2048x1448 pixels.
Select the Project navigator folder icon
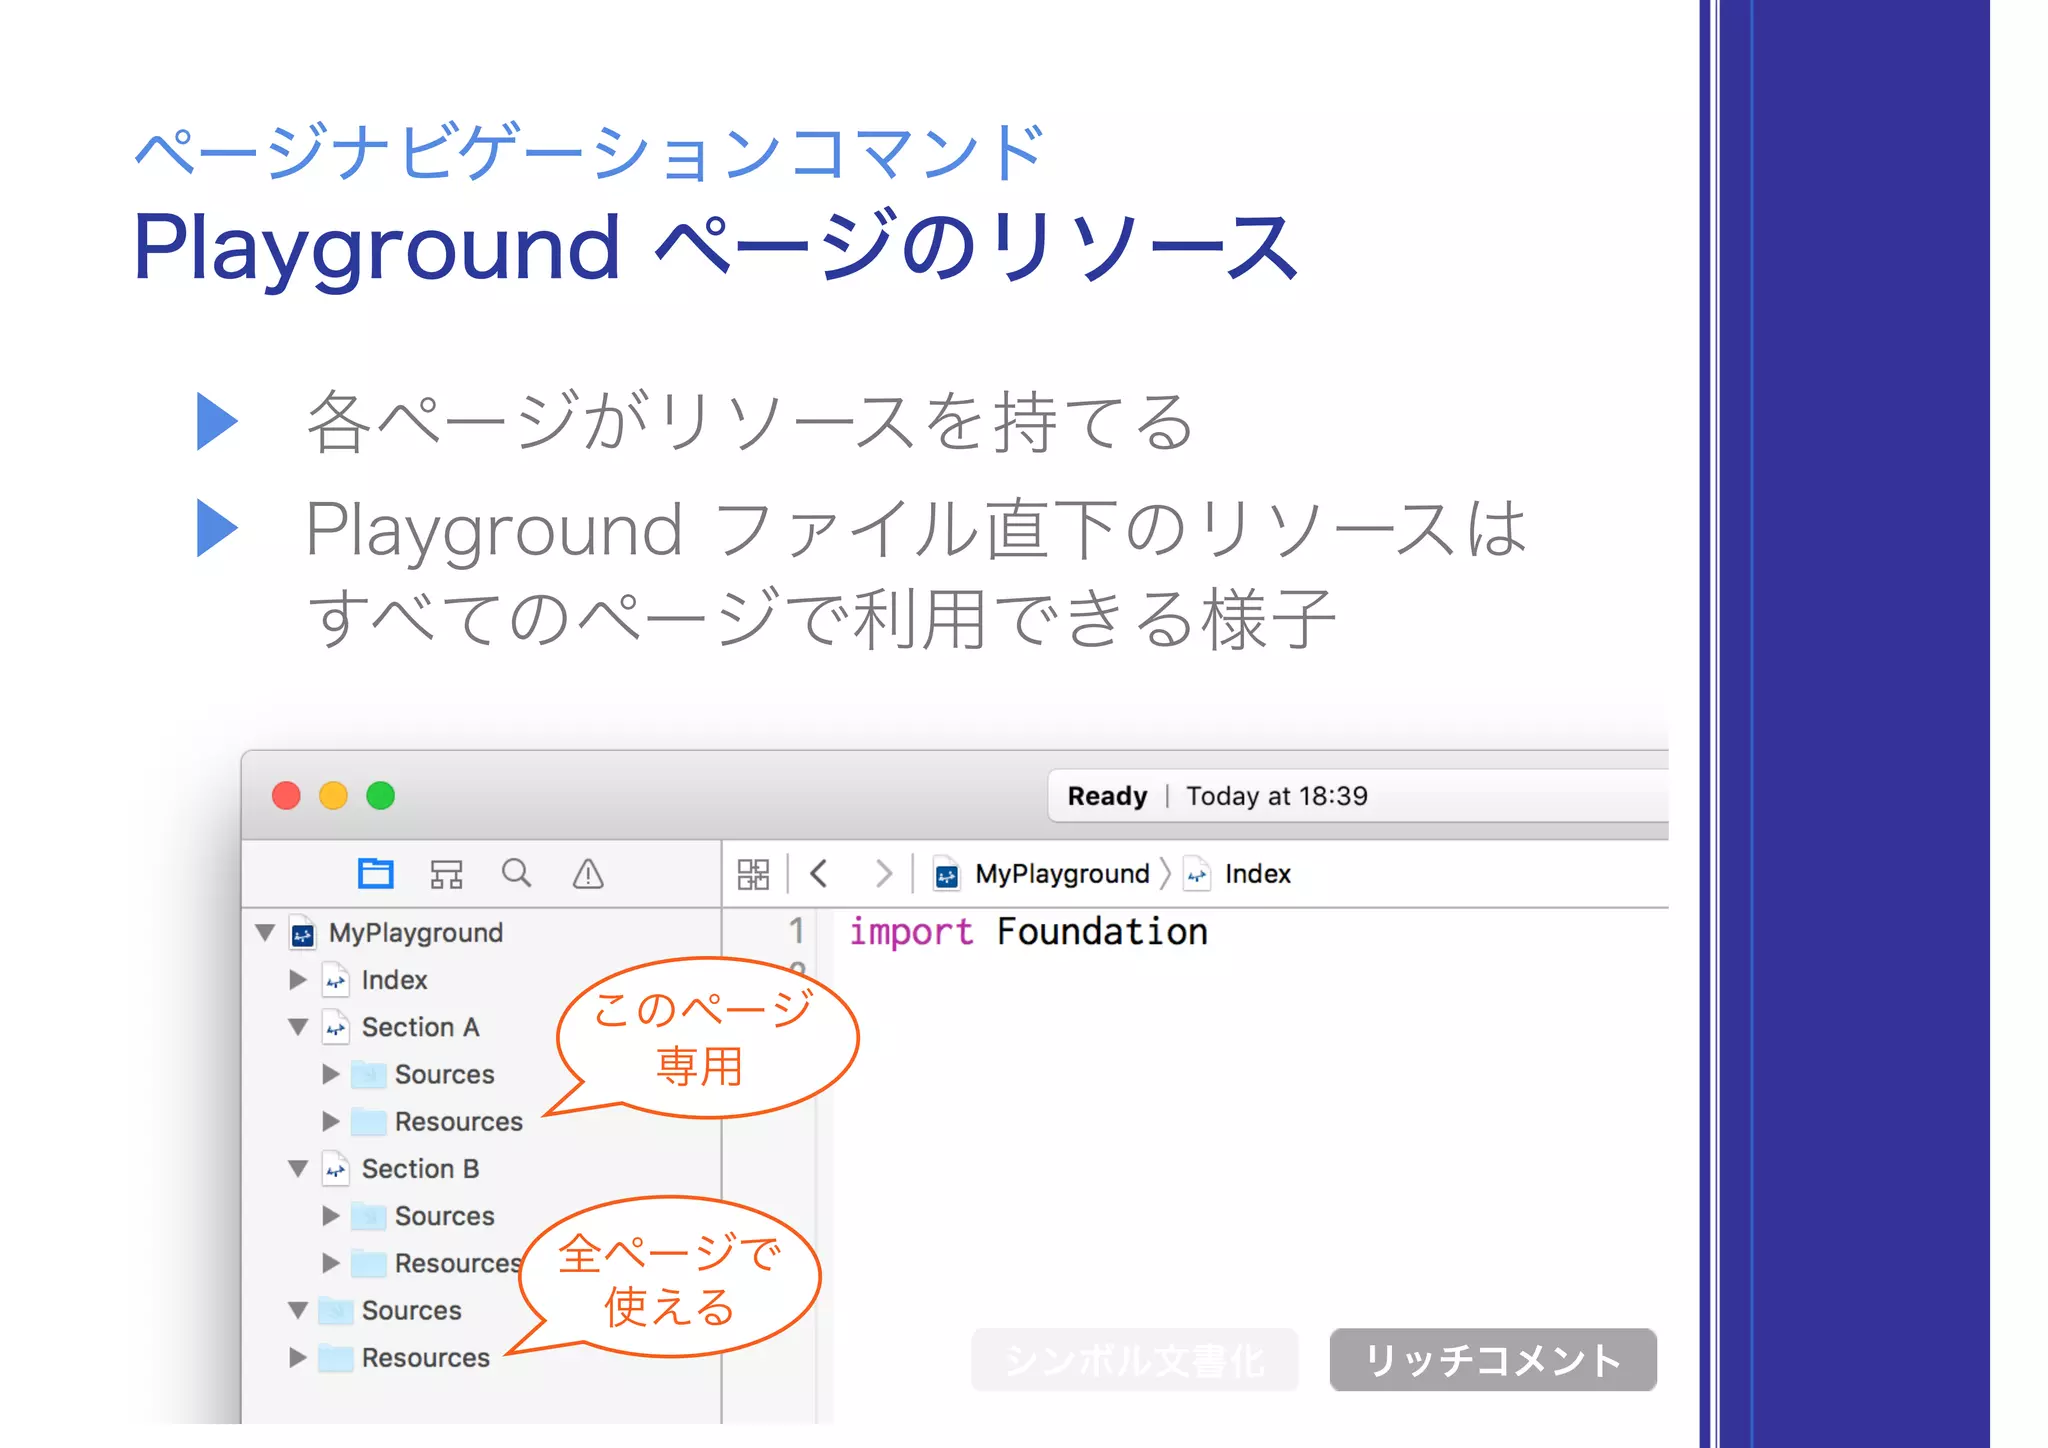pyautogui.click(x=376, y=874)
